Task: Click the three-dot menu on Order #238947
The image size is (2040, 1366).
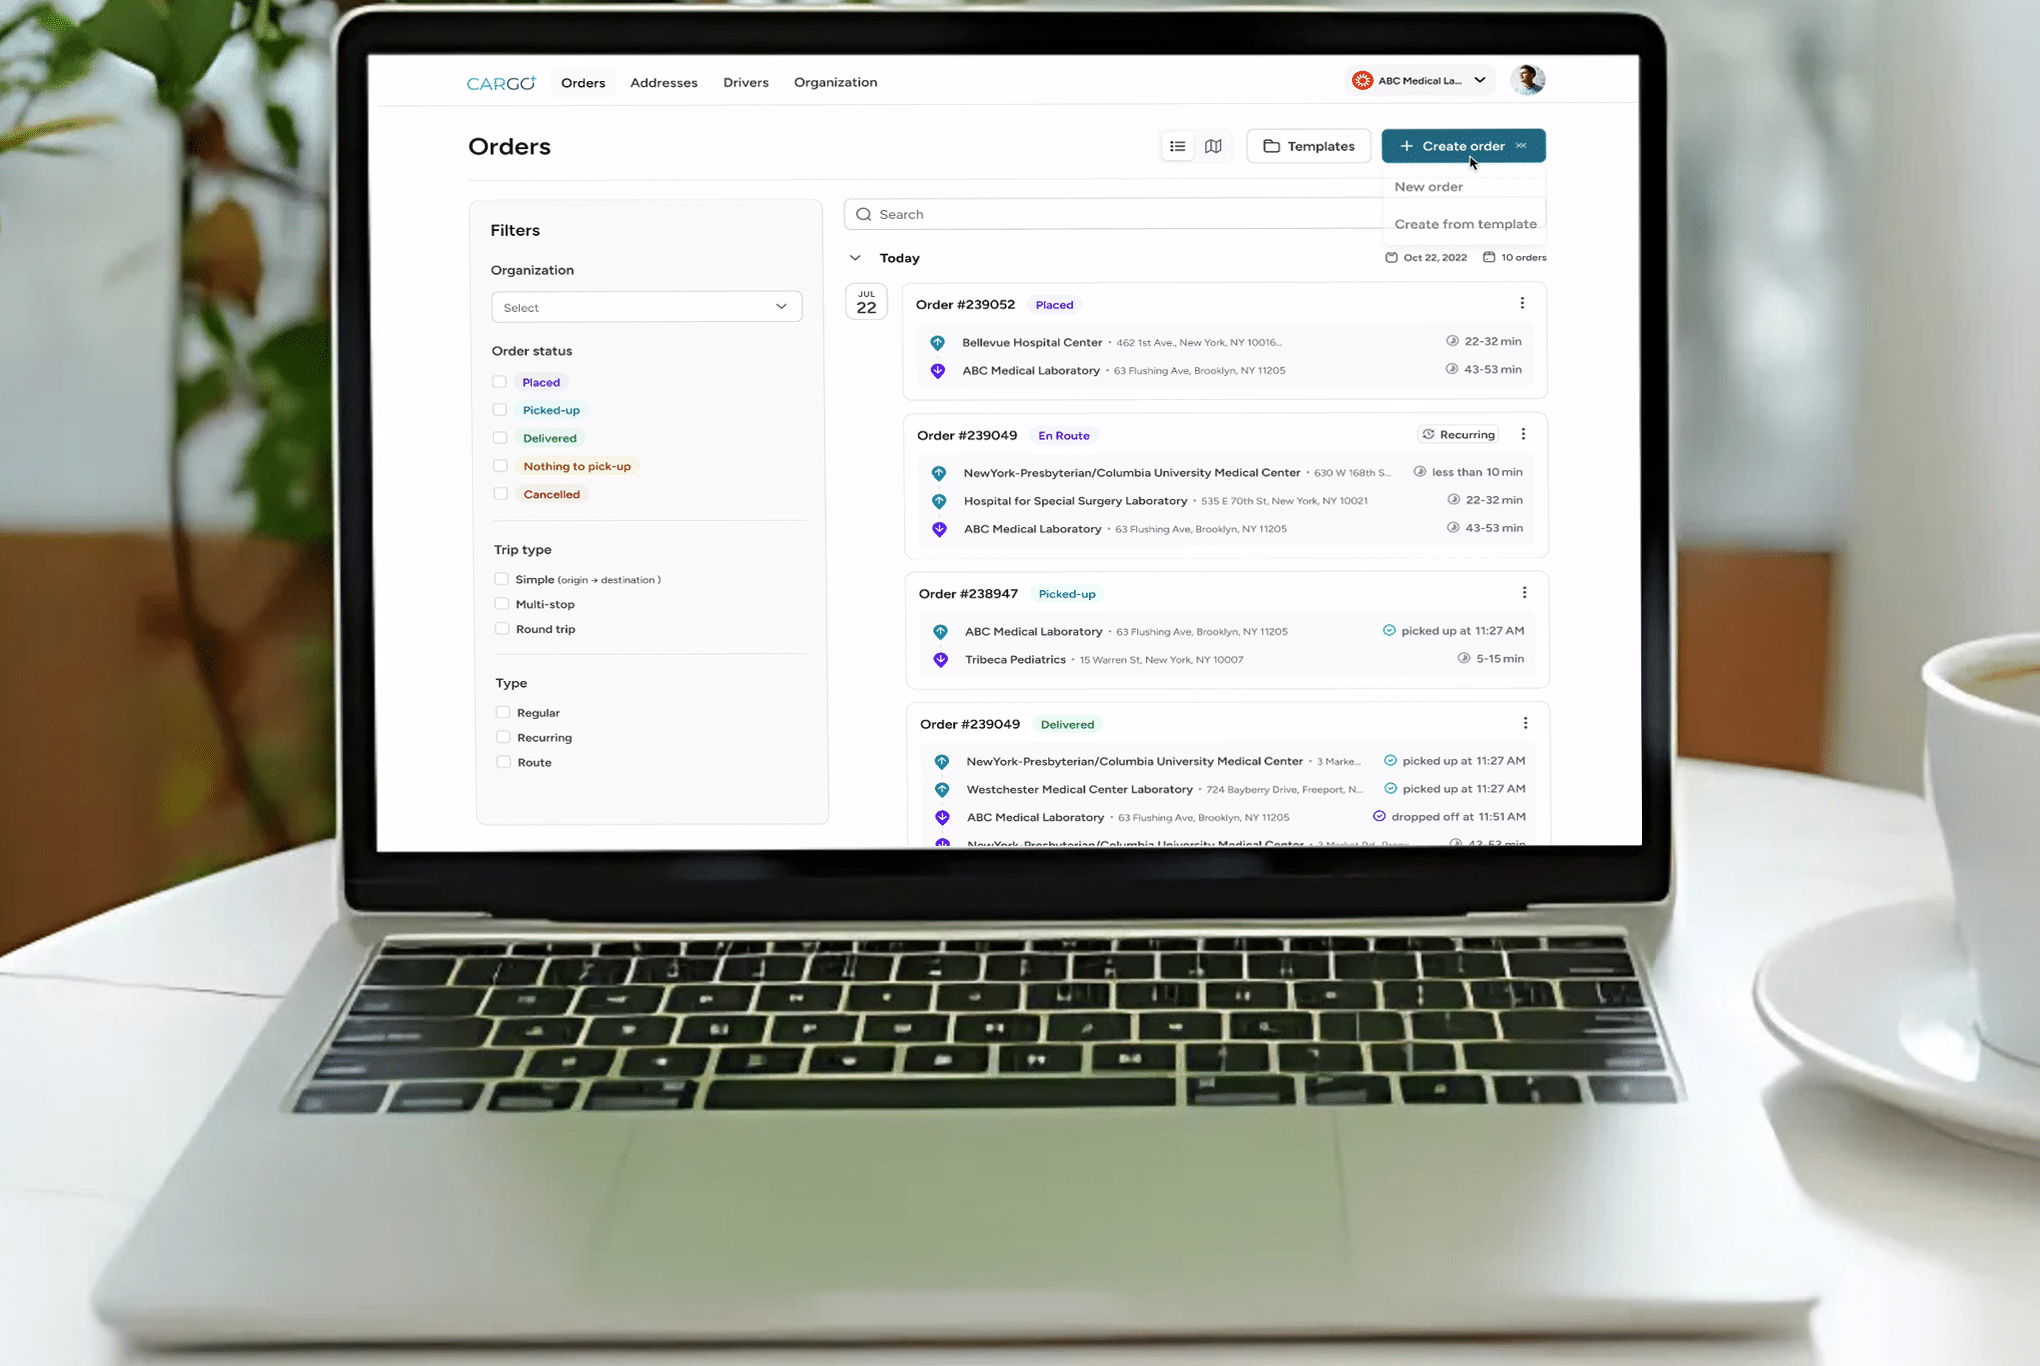Action: [1523, 592]
